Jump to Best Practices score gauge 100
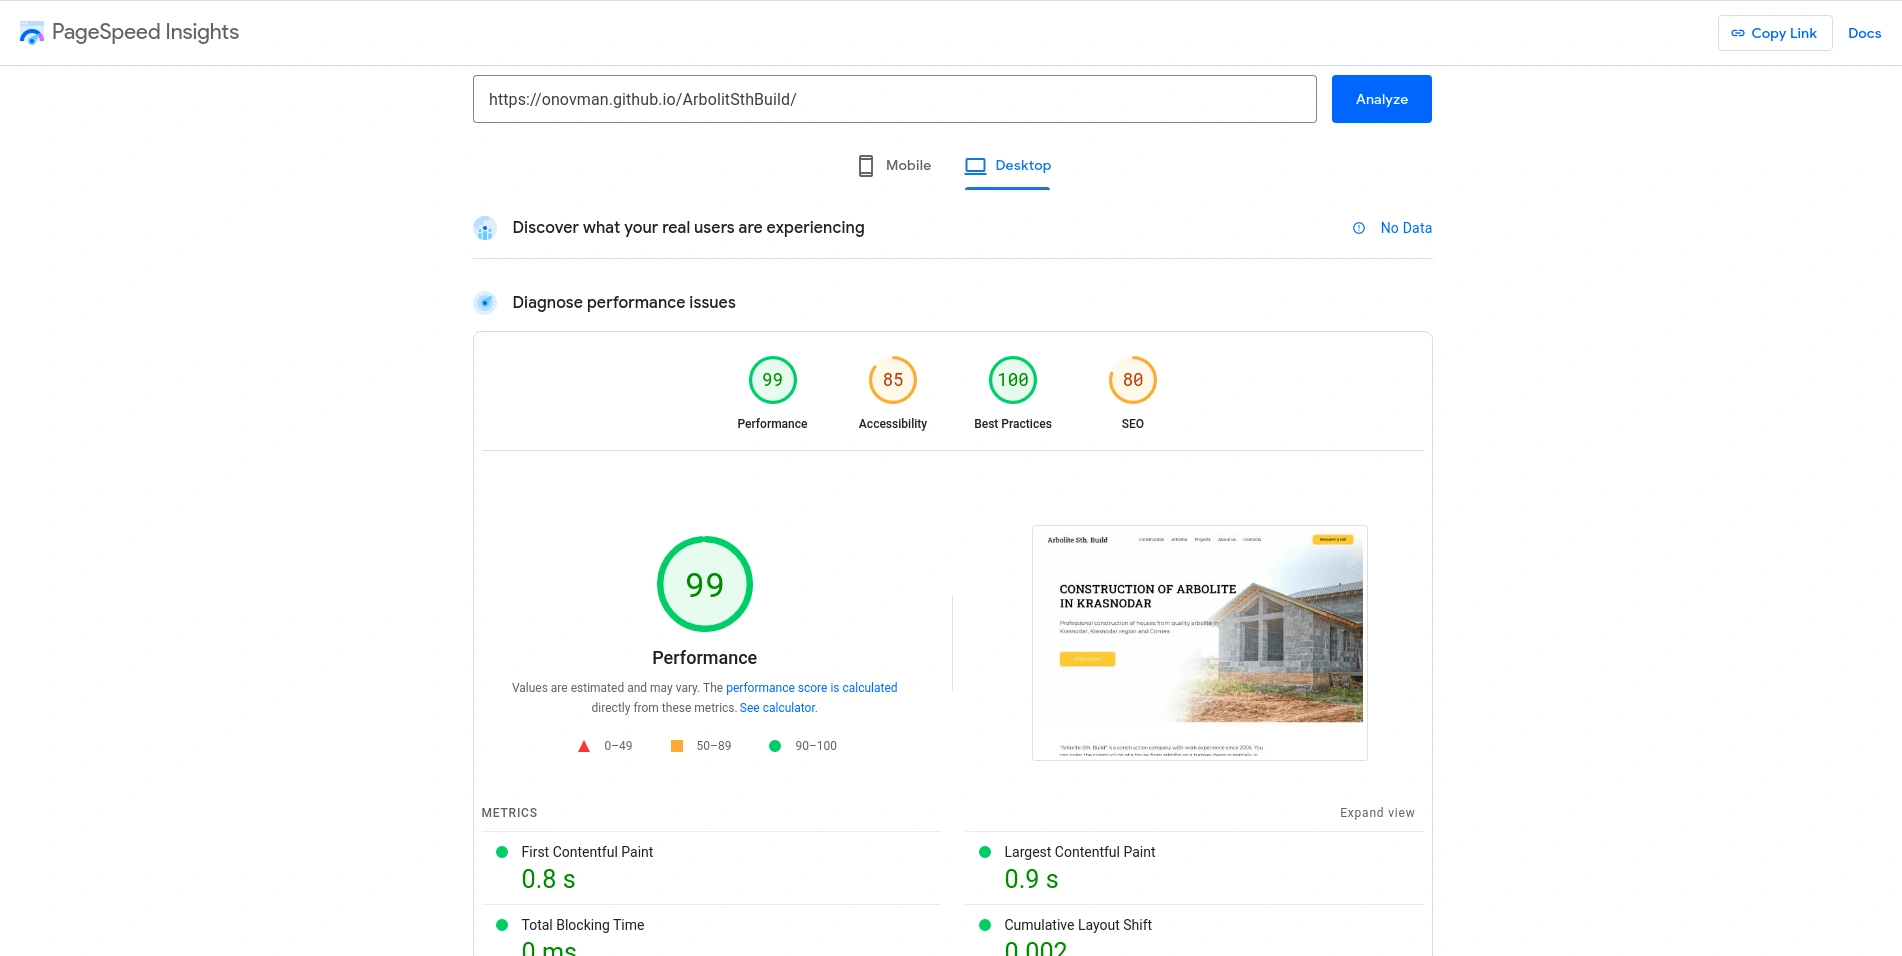 pos(1013,380)
